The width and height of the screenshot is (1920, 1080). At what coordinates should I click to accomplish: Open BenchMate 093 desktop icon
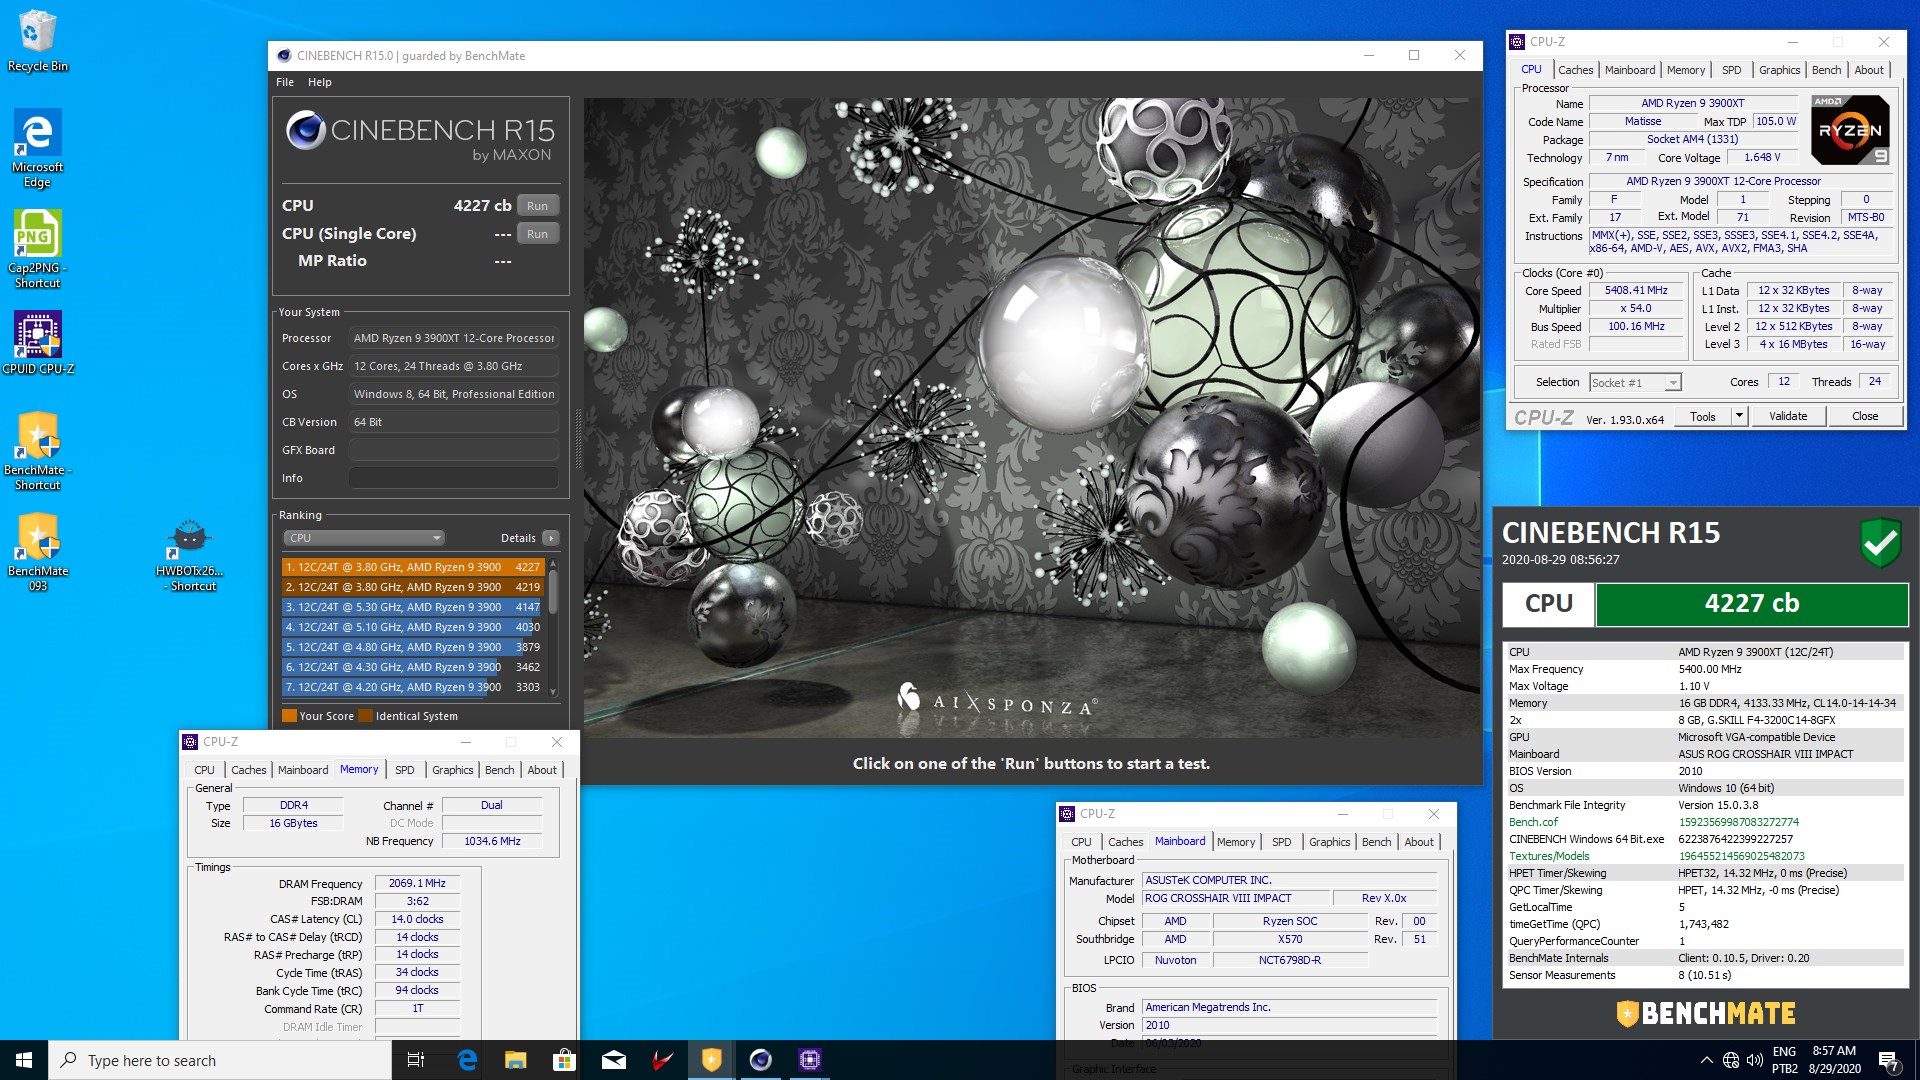pos(38,551)
